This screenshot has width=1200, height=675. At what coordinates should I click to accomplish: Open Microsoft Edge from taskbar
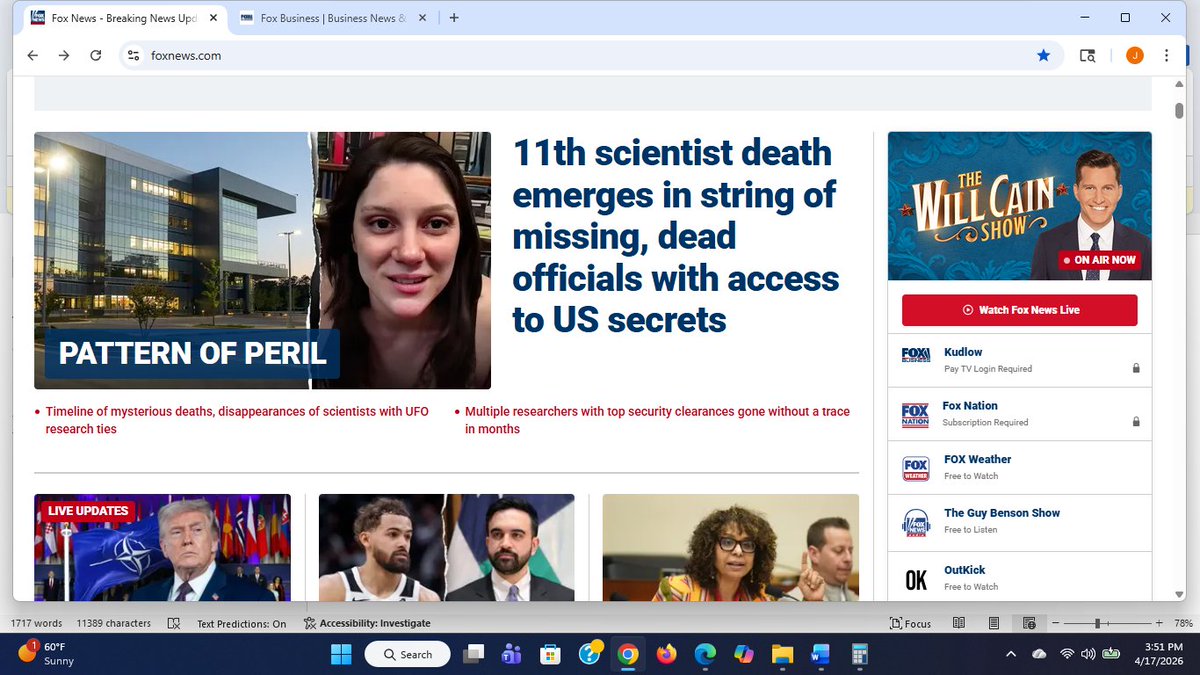pos(705,654)
